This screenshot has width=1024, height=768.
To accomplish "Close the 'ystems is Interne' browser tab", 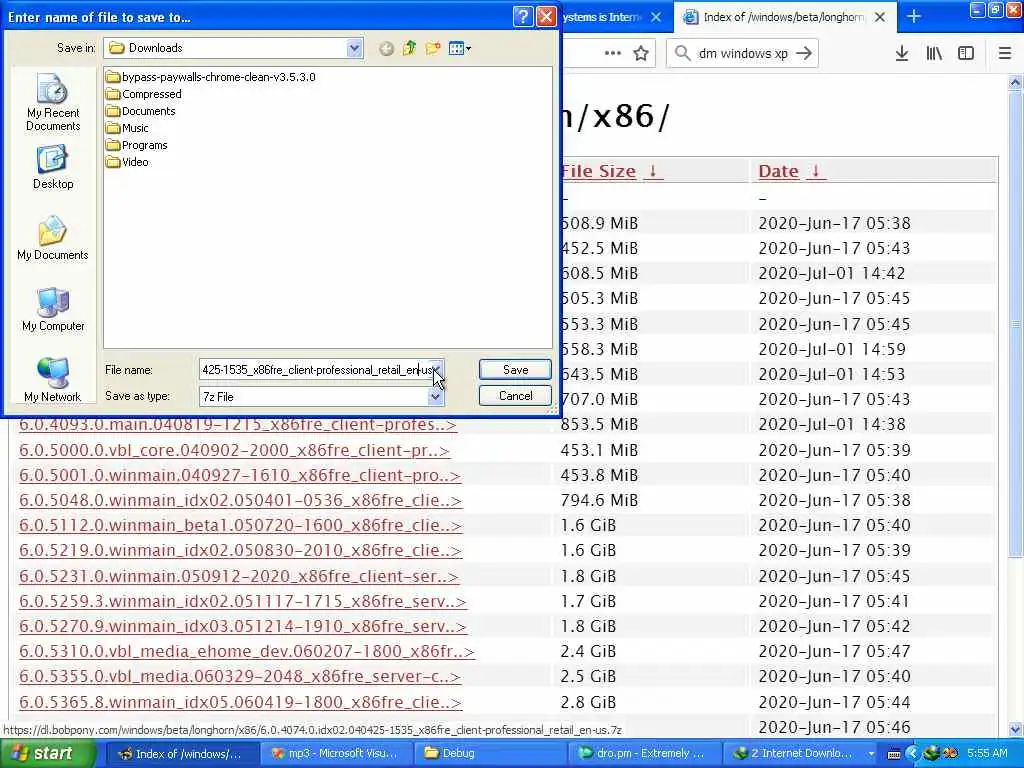I will pyautogui.click(x=656, y=17).
